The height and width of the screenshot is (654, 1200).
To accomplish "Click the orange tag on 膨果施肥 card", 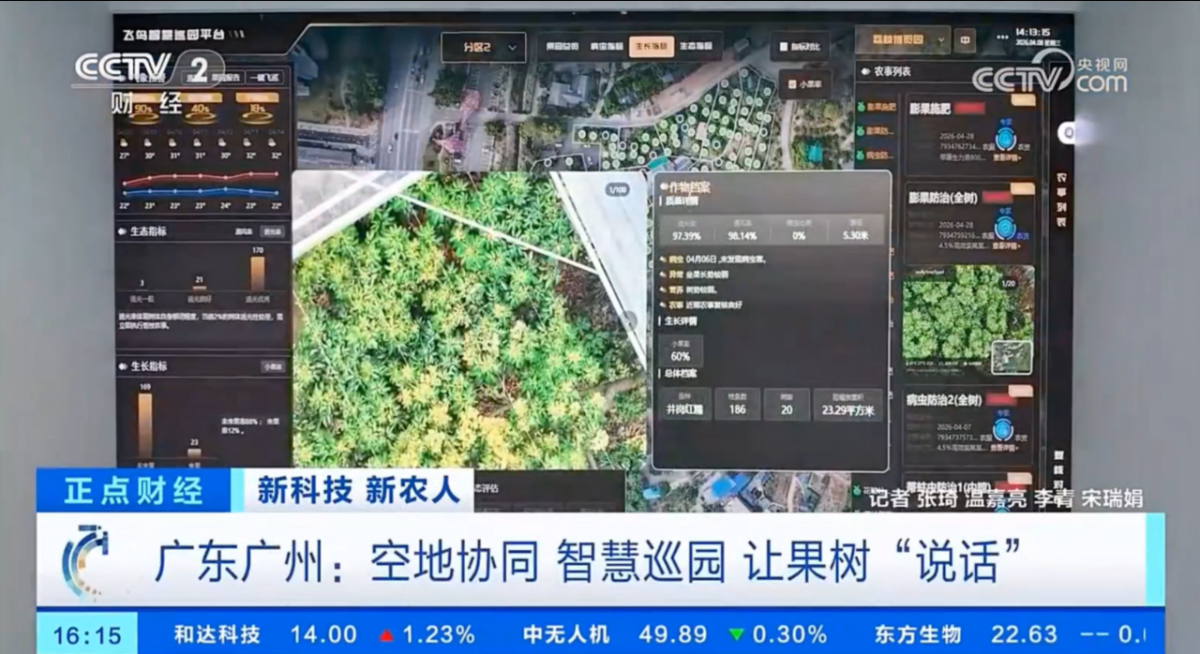I will tap(1023, 99).
